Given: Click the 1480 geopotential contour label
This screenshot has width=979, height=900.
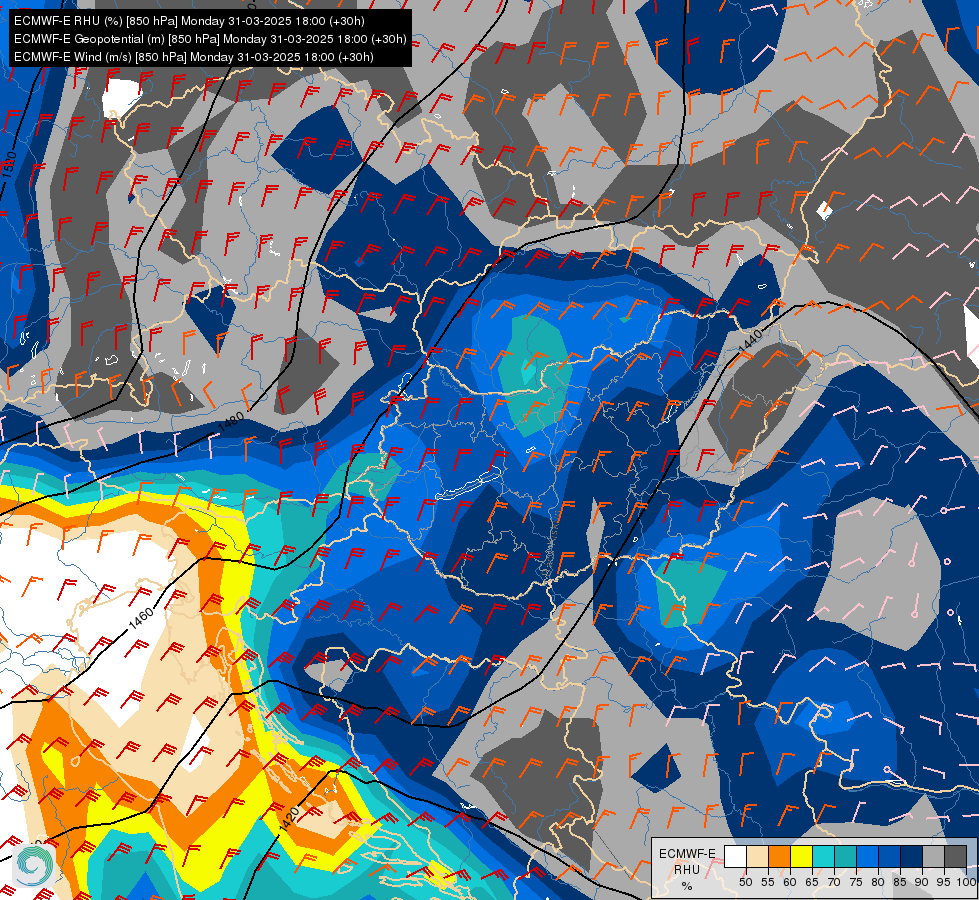Looking at the screenshot, I should 232,424.
